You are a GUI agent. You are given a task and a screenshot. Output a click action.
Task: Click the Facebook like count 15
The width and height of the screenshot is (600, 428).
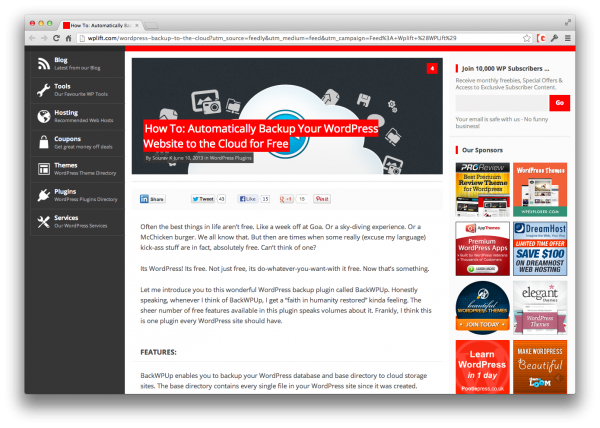[265, 199]
